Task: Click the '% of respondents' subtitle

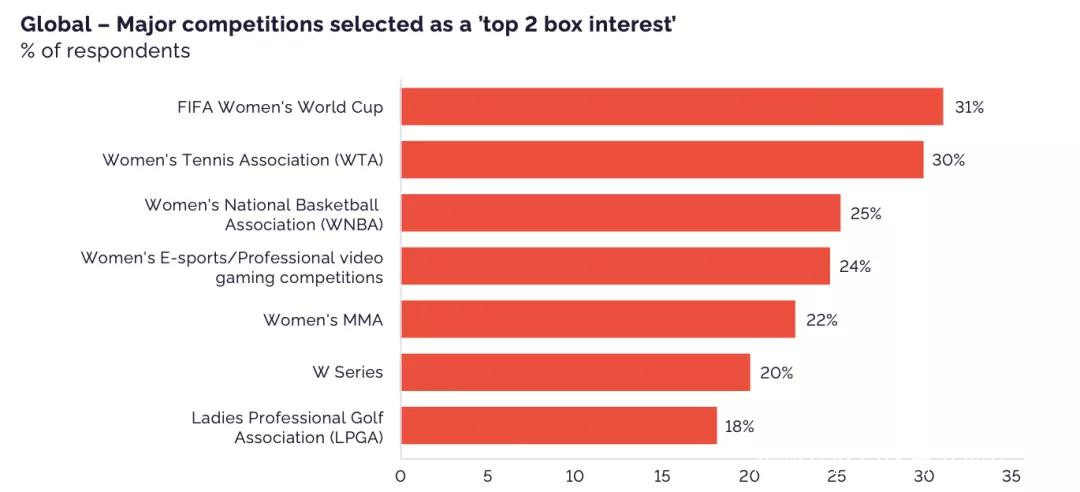Action: coord(105,51)
